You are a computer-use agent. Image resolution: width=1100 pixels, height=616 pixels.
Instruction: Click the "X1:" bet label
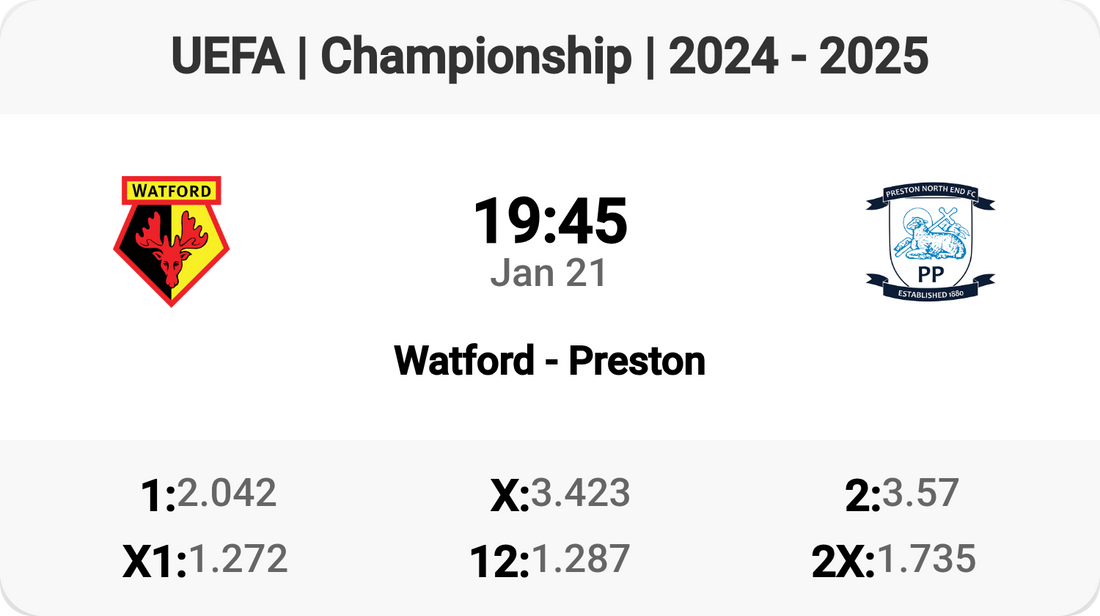point(154,562)
